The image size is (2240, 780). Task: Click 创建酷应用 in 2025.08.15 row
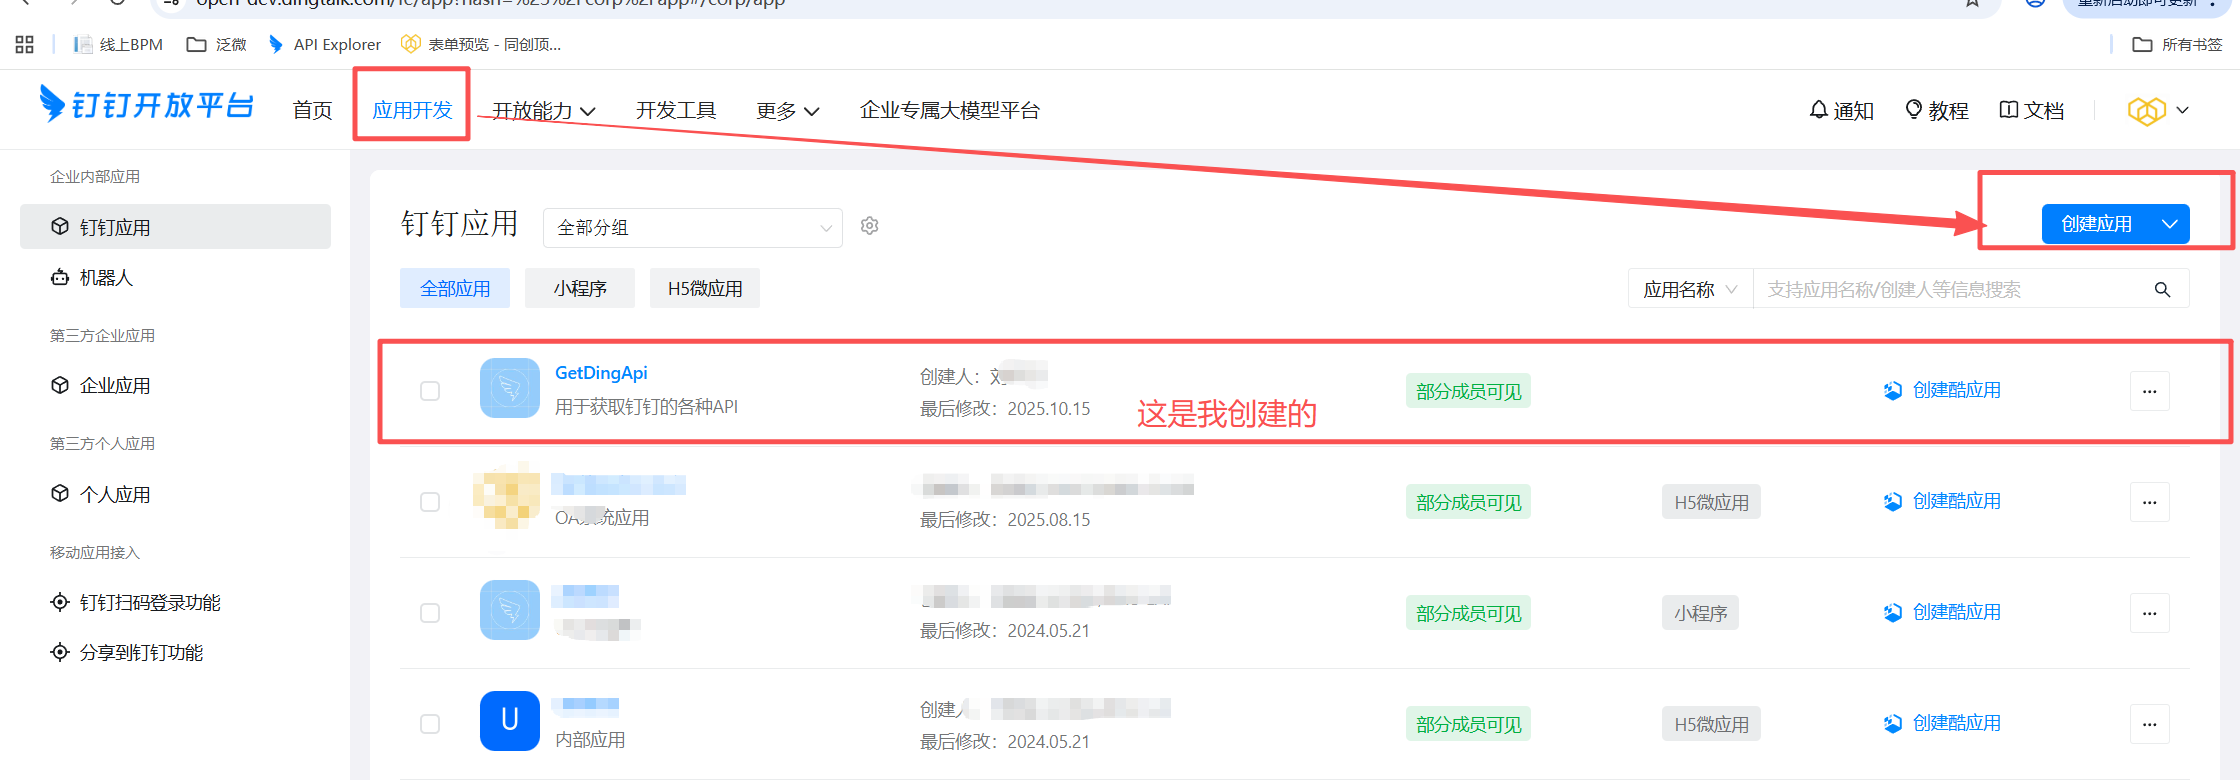(x=1942, y=501)
